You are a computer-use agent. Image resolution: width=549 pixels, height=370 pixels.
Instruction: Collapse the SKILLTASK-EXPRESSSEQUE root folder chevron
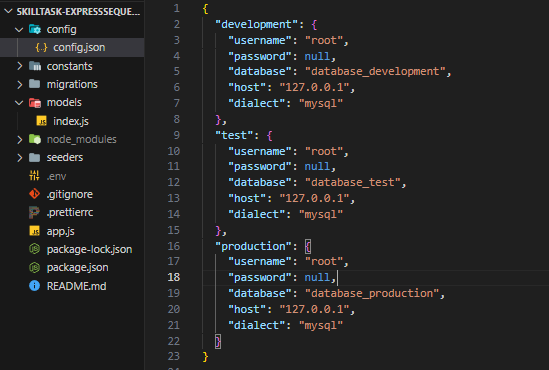[8, 12]
